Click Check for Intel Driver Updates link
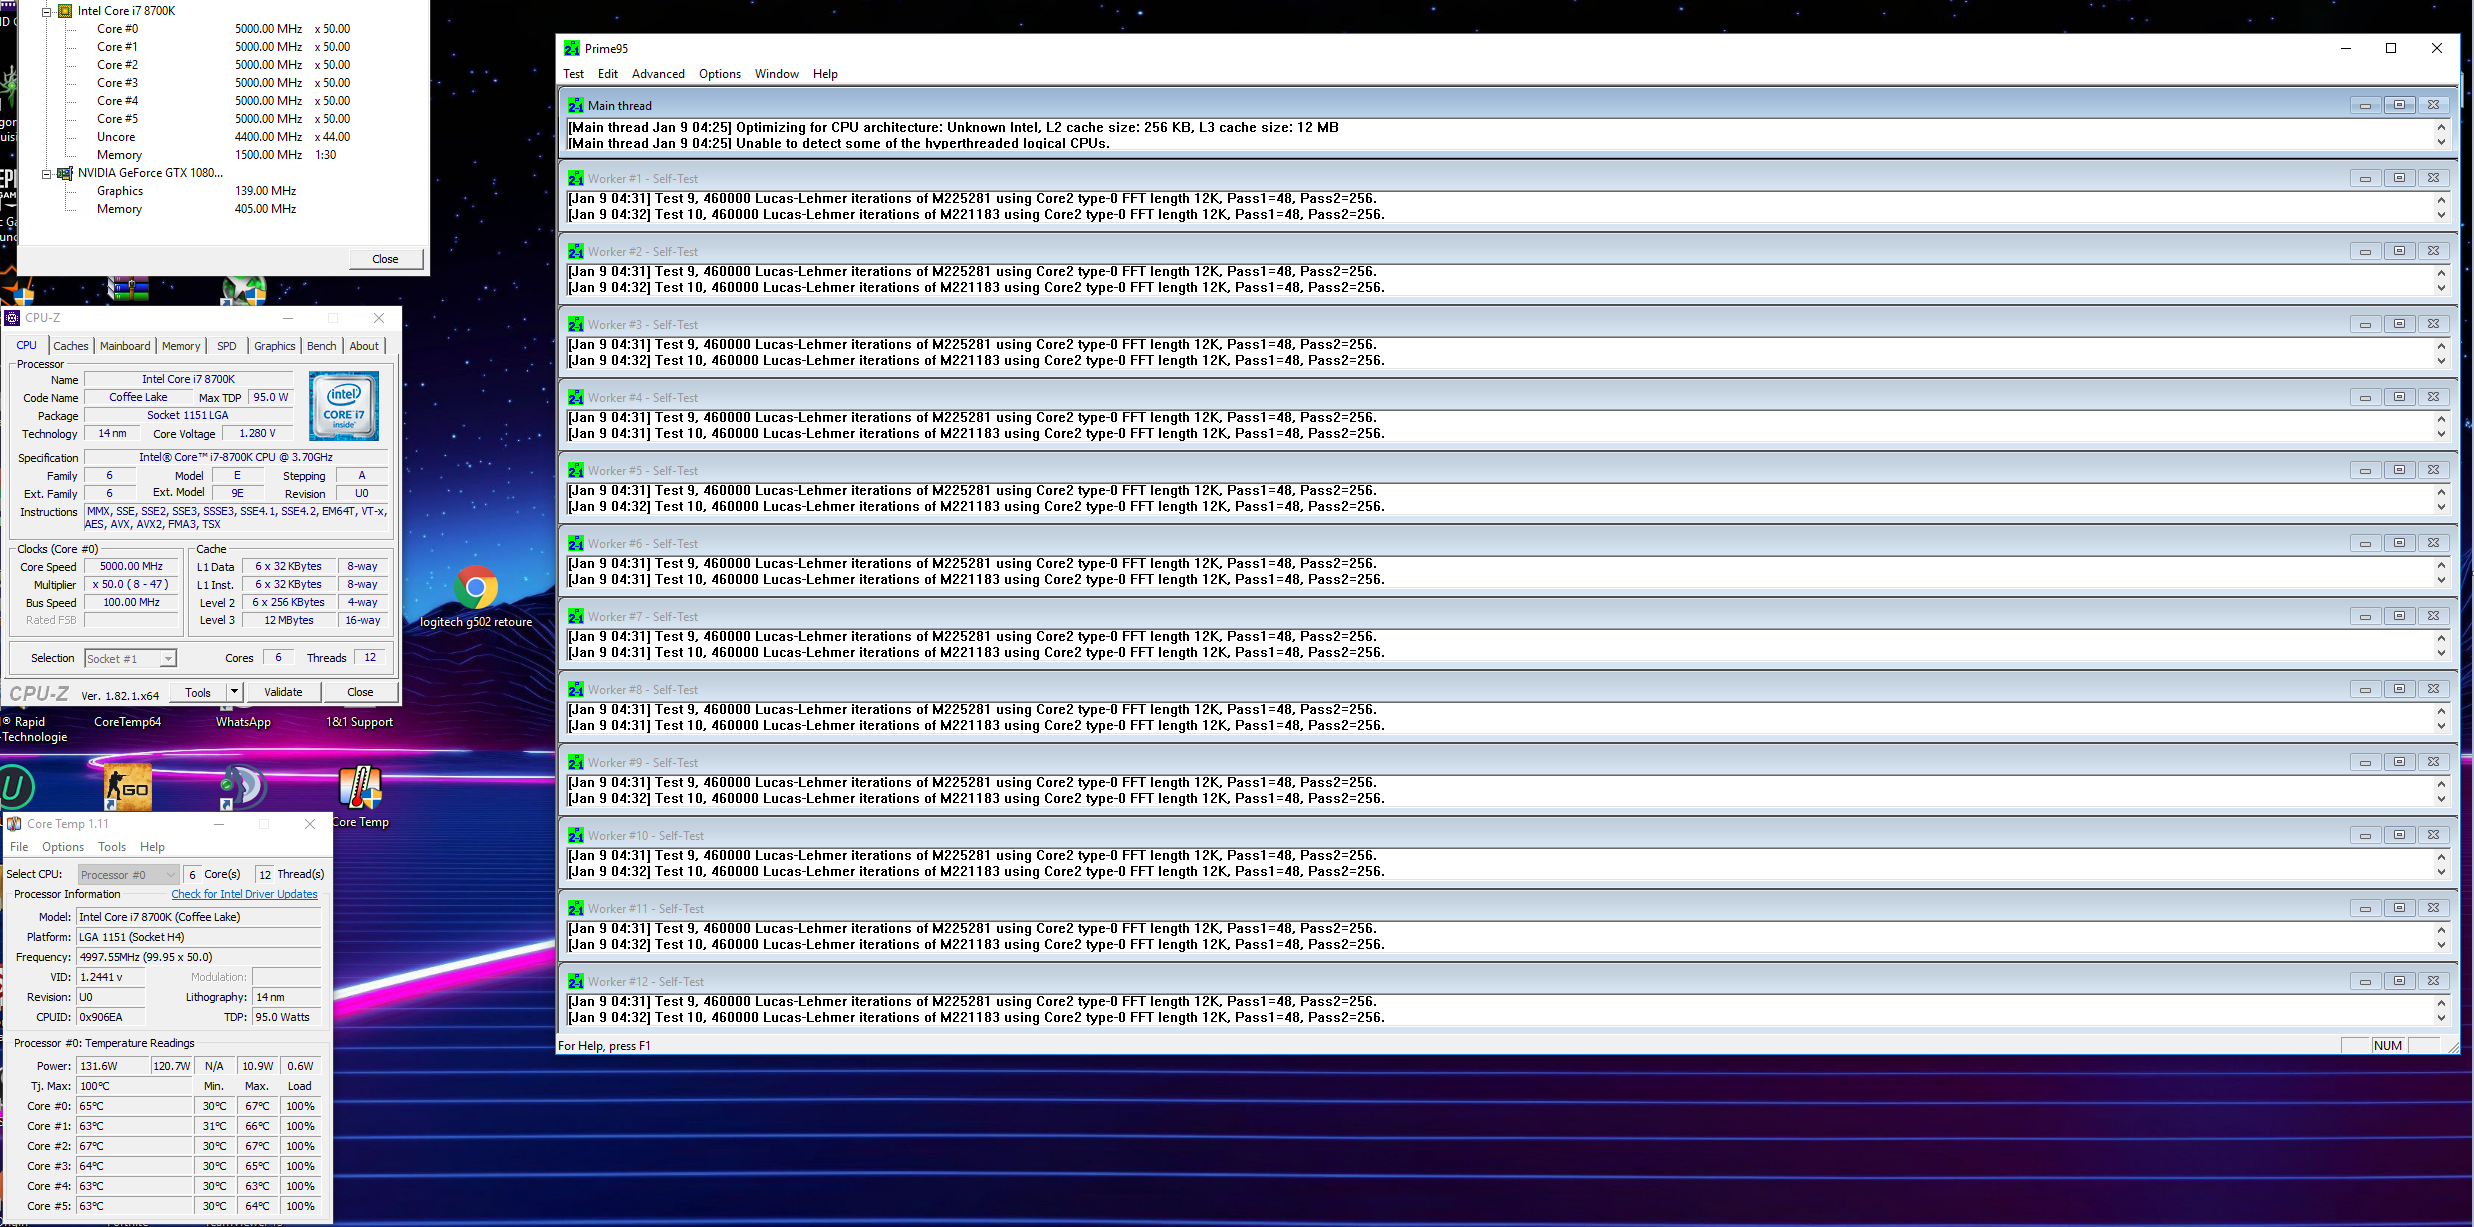 [x=244, y=894]
